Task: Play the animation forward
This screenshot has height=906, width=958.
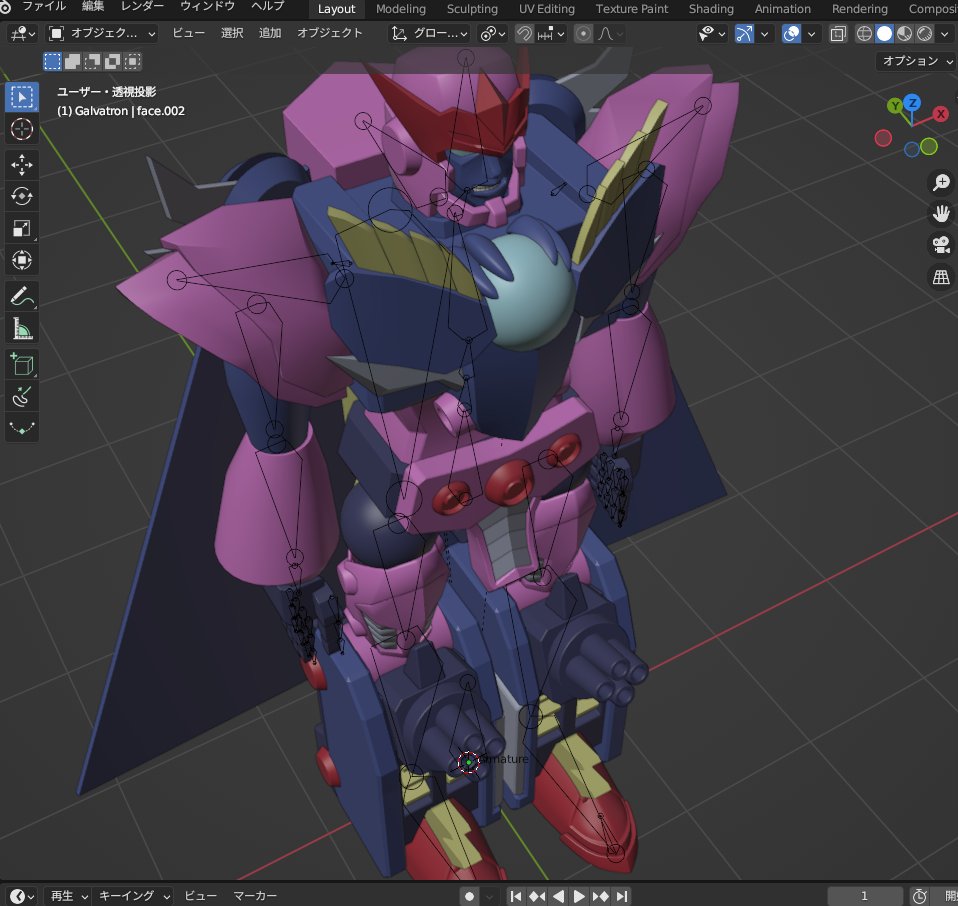Action: click(579, 896)
